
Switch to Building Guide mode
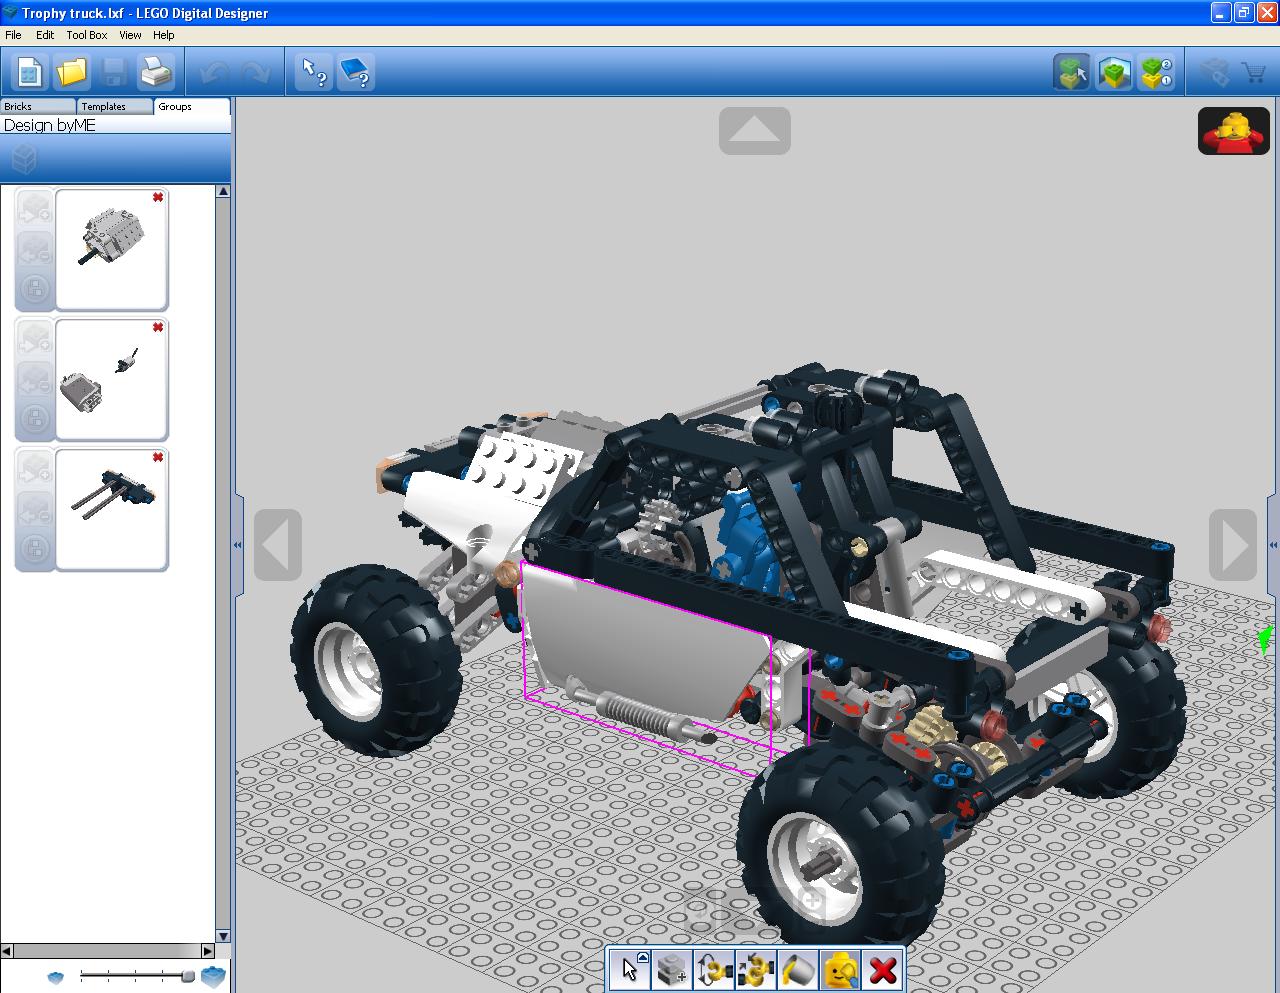click(x=1156, y=72)
